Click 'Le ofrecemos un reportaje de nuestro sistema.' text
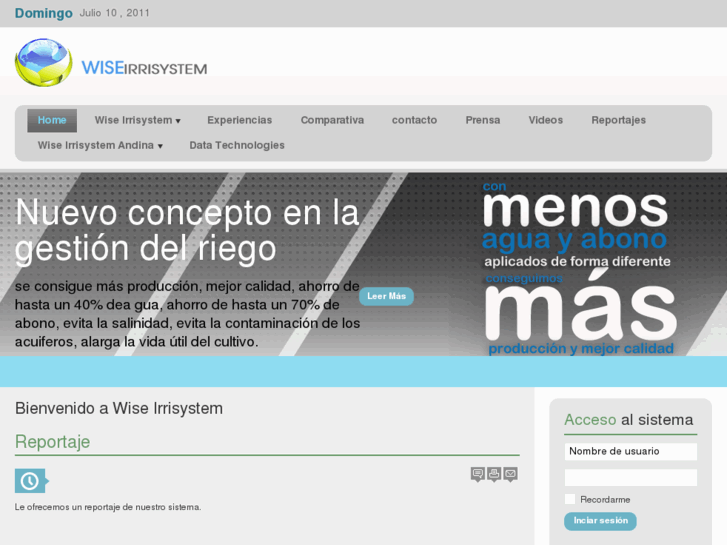The image size is (727, 545). click(108, 507)
